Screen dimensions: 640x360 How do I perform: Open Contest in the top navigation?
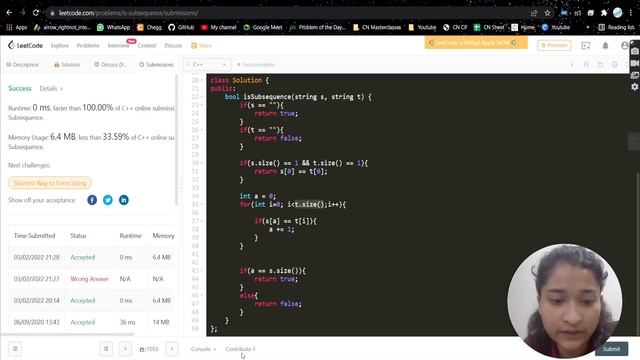(x=147, y=45)
